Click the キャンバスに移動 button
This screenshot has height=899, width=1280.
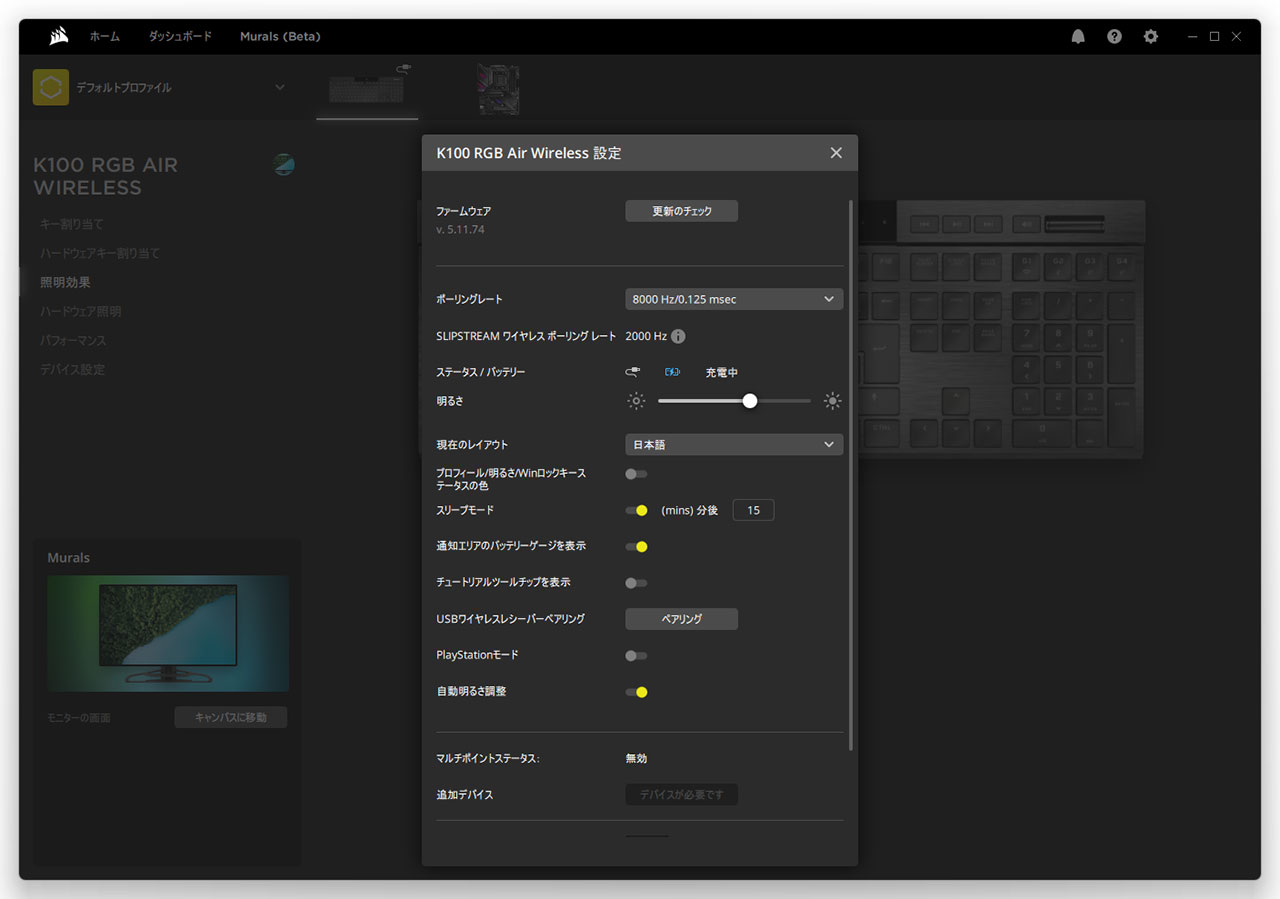tap(231, 717)
